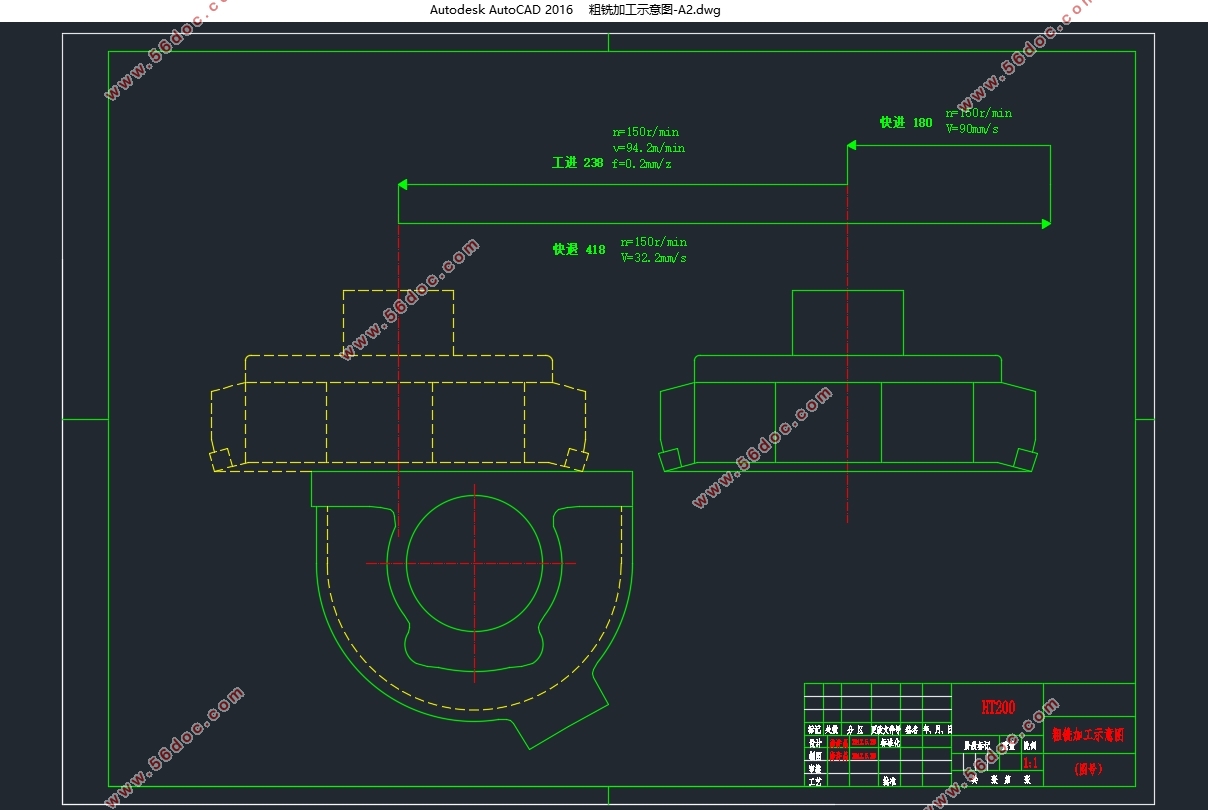Select the solid green cutter shank rectangle on right
The width and height of the screenshot is (1208, 810).
847,322
